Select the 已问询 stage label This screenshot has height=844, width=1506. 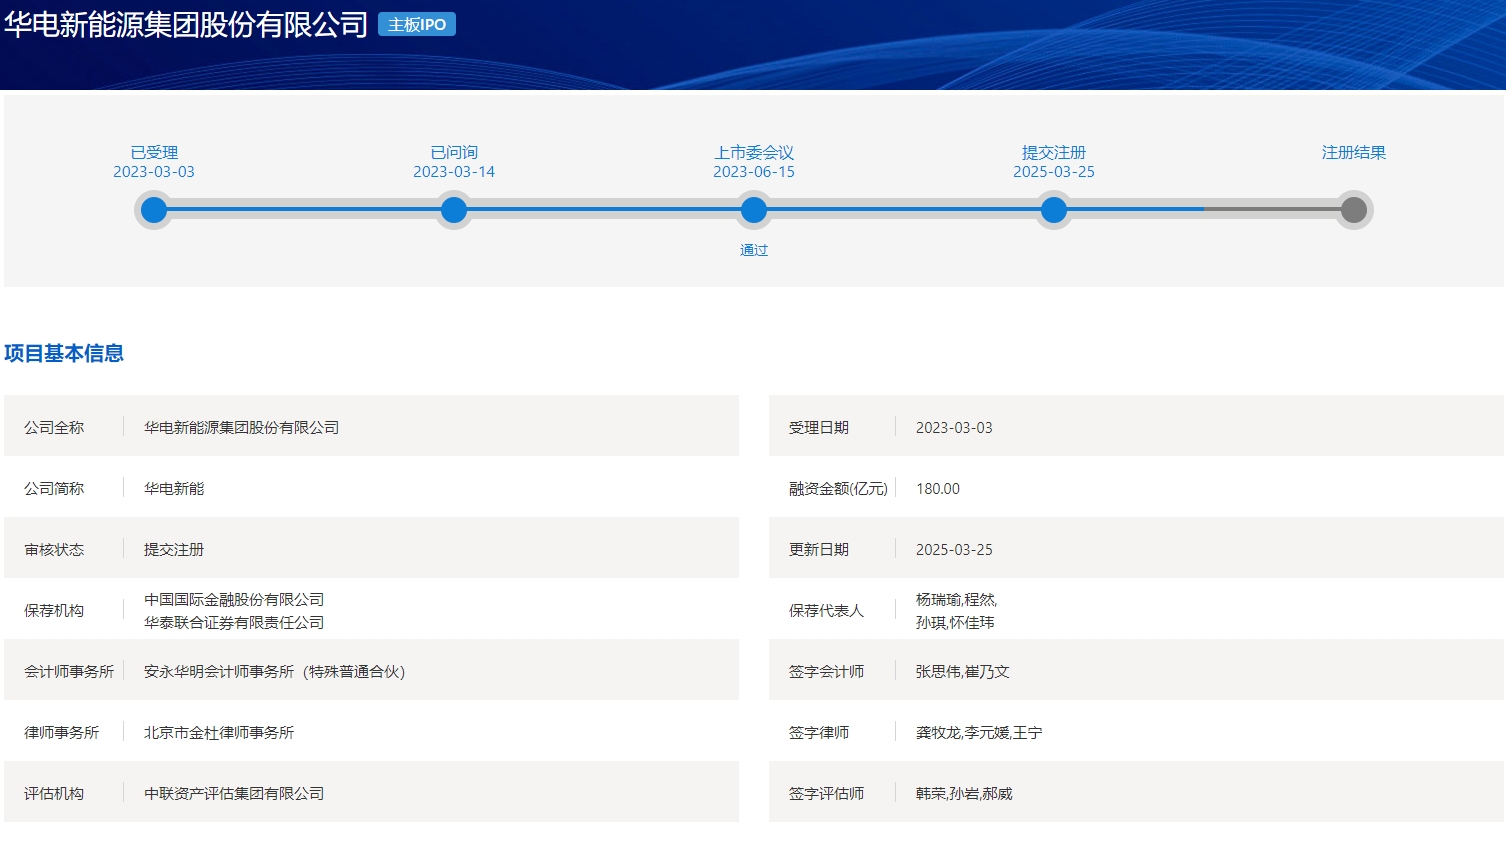[454, 152]
